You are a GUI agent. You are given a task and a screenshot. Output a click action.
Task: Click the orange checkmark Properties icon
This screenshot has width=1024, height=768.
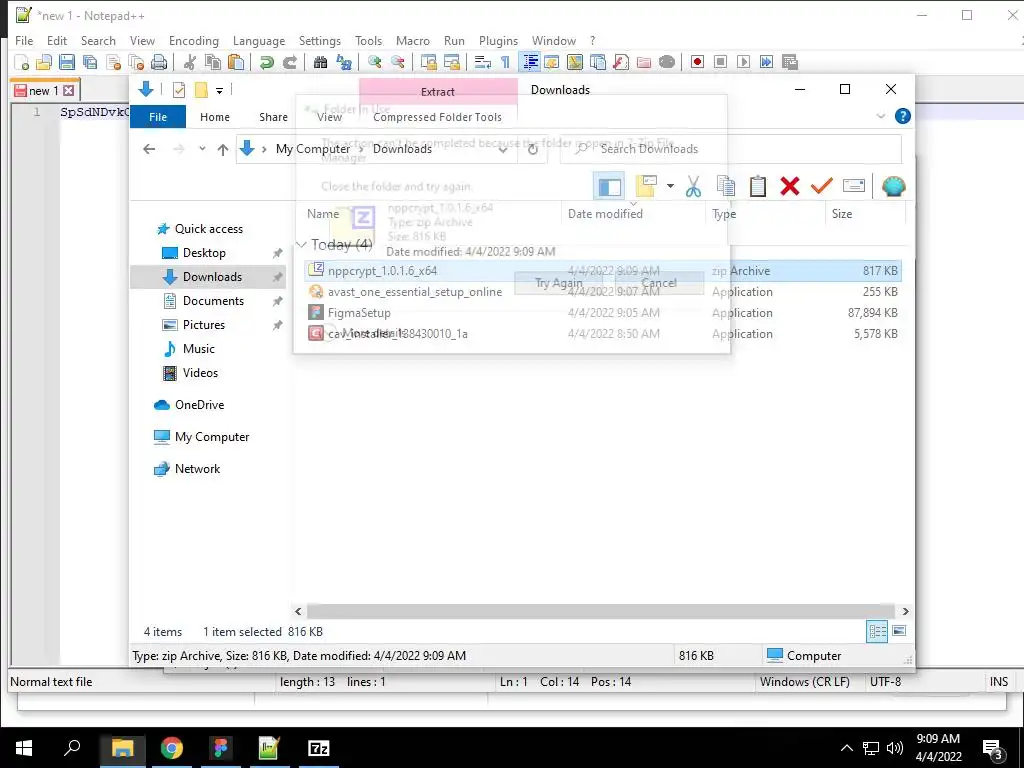point(821,186)
